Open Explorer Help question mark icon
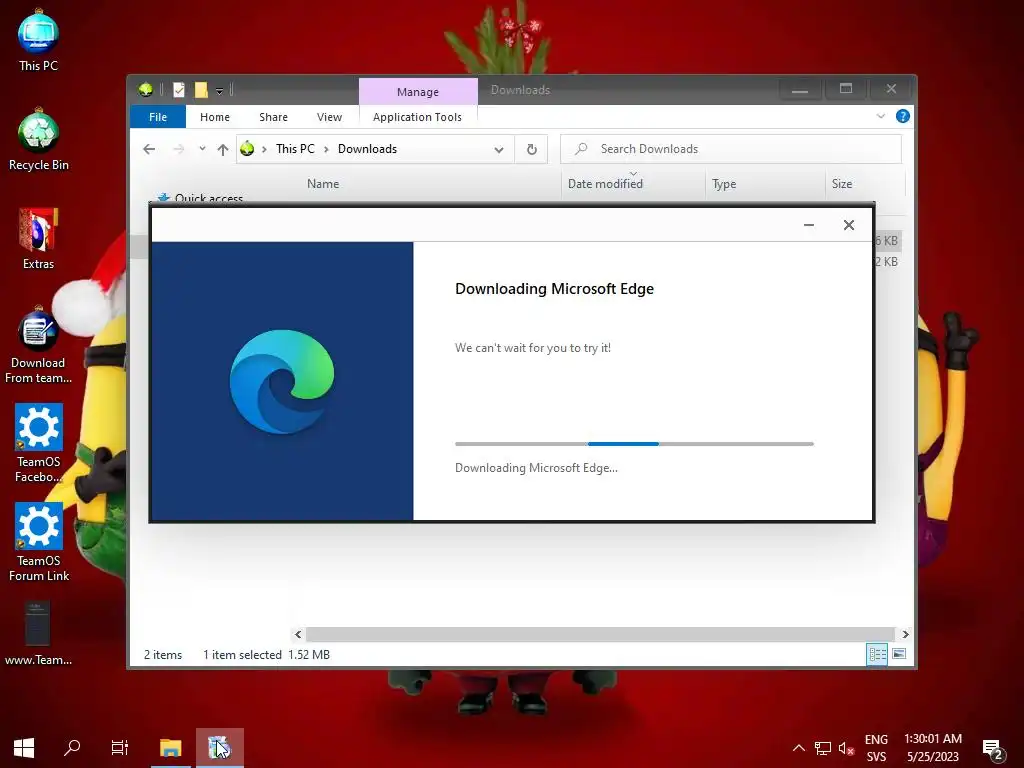The width and height of the screenshot is (1024, 768). (x=903, y=116)
